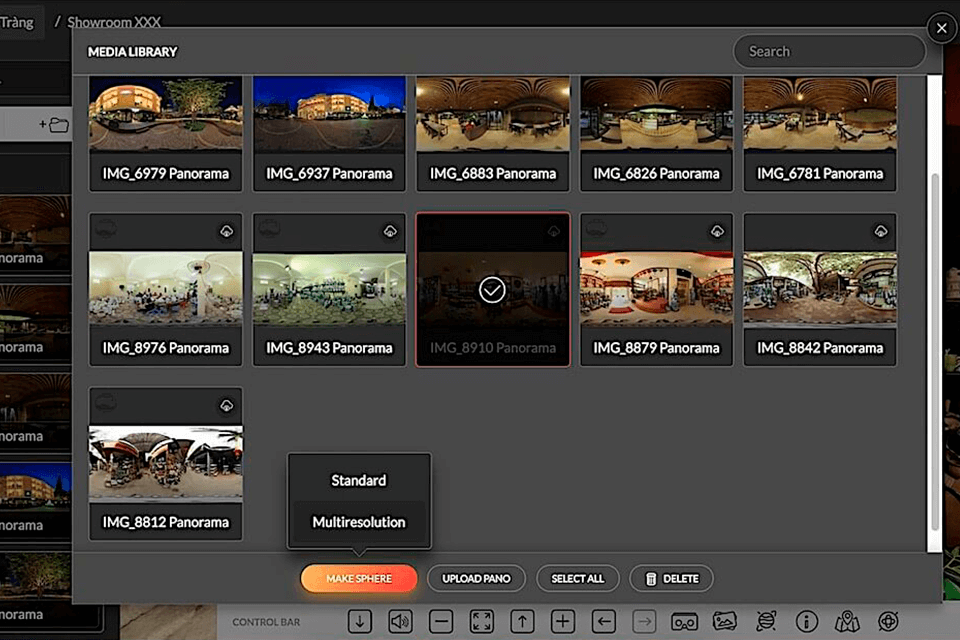Viewport: 960px width, 640px height.
Task: Enable VR goggles mode icon
Action: pos(684,622)
